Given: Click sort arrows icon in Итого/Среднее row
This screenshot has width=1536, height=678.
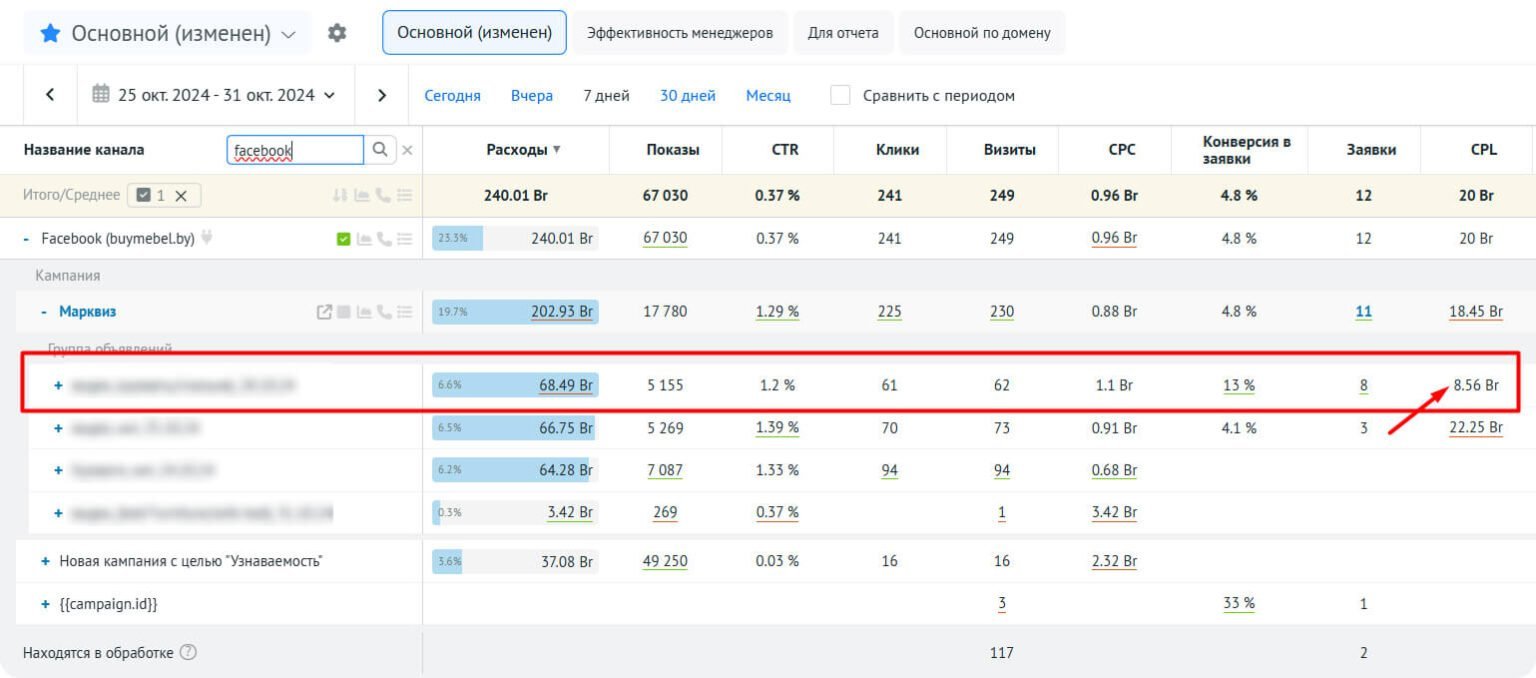Looking at the screenshot, I should tap(341, 196).
